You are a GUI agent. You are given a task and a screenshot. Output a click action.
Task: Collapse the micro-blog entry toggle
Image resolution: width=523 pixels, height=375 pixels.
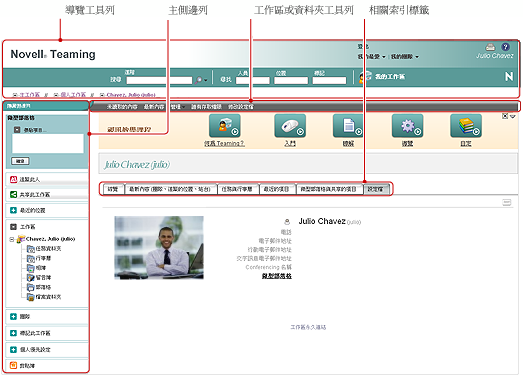tap(17, 129)
